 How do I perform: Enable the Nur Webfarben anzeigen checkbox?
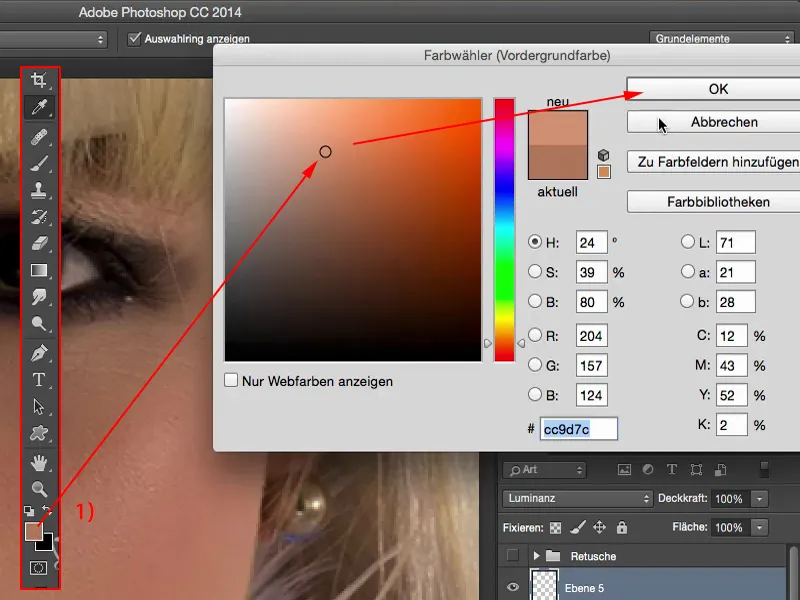231,380
